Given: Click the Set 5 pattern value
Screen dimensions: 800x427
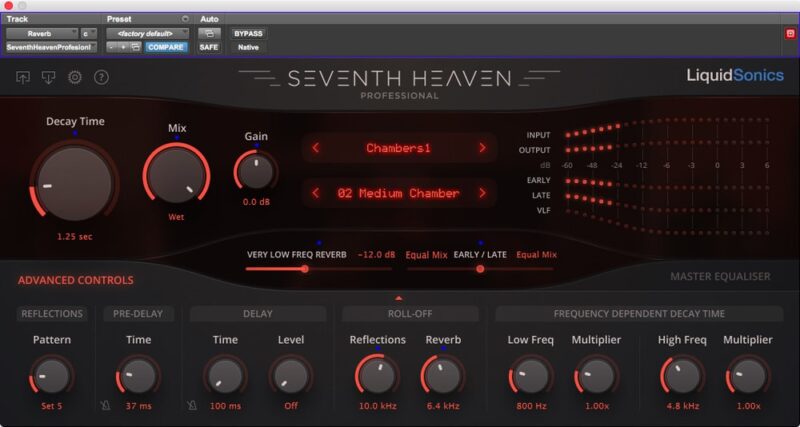Looking at the screenshot, I should click(x=52, y=407).
